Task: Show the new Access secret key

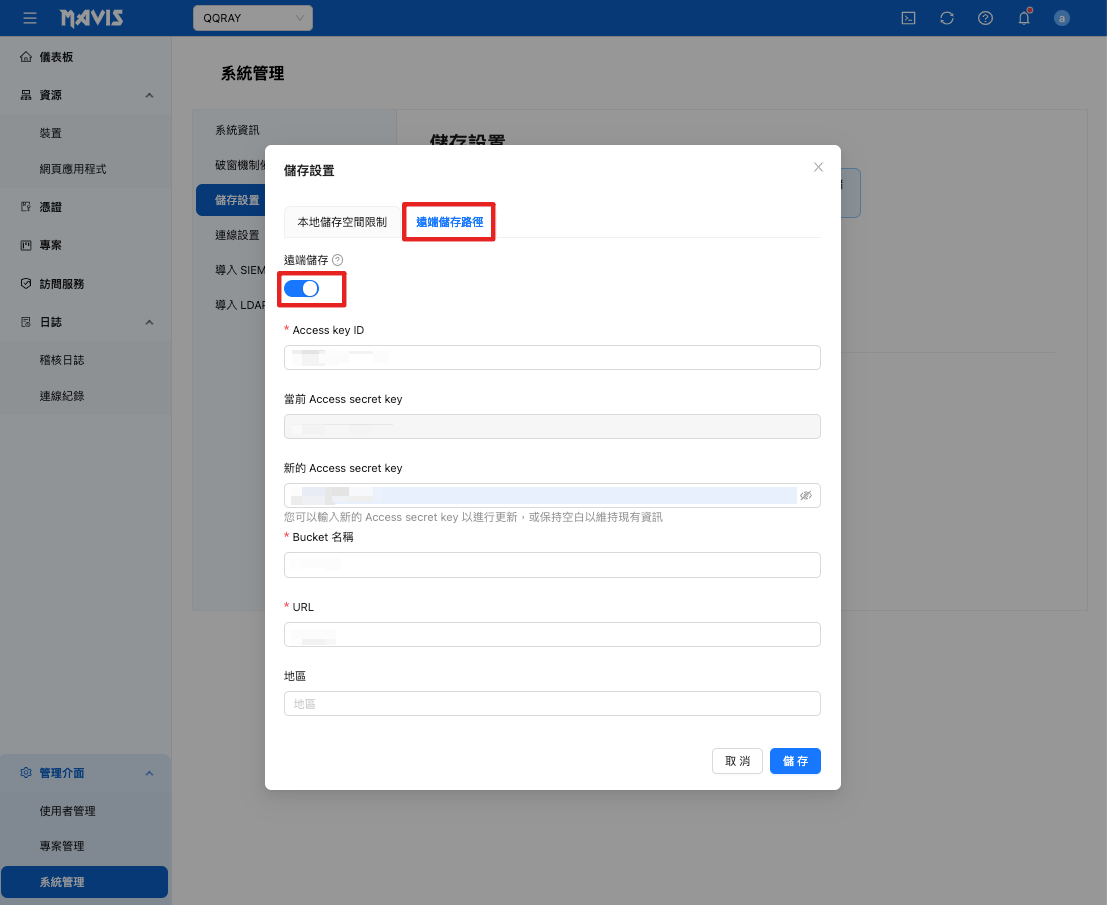Action: [805, 495]
